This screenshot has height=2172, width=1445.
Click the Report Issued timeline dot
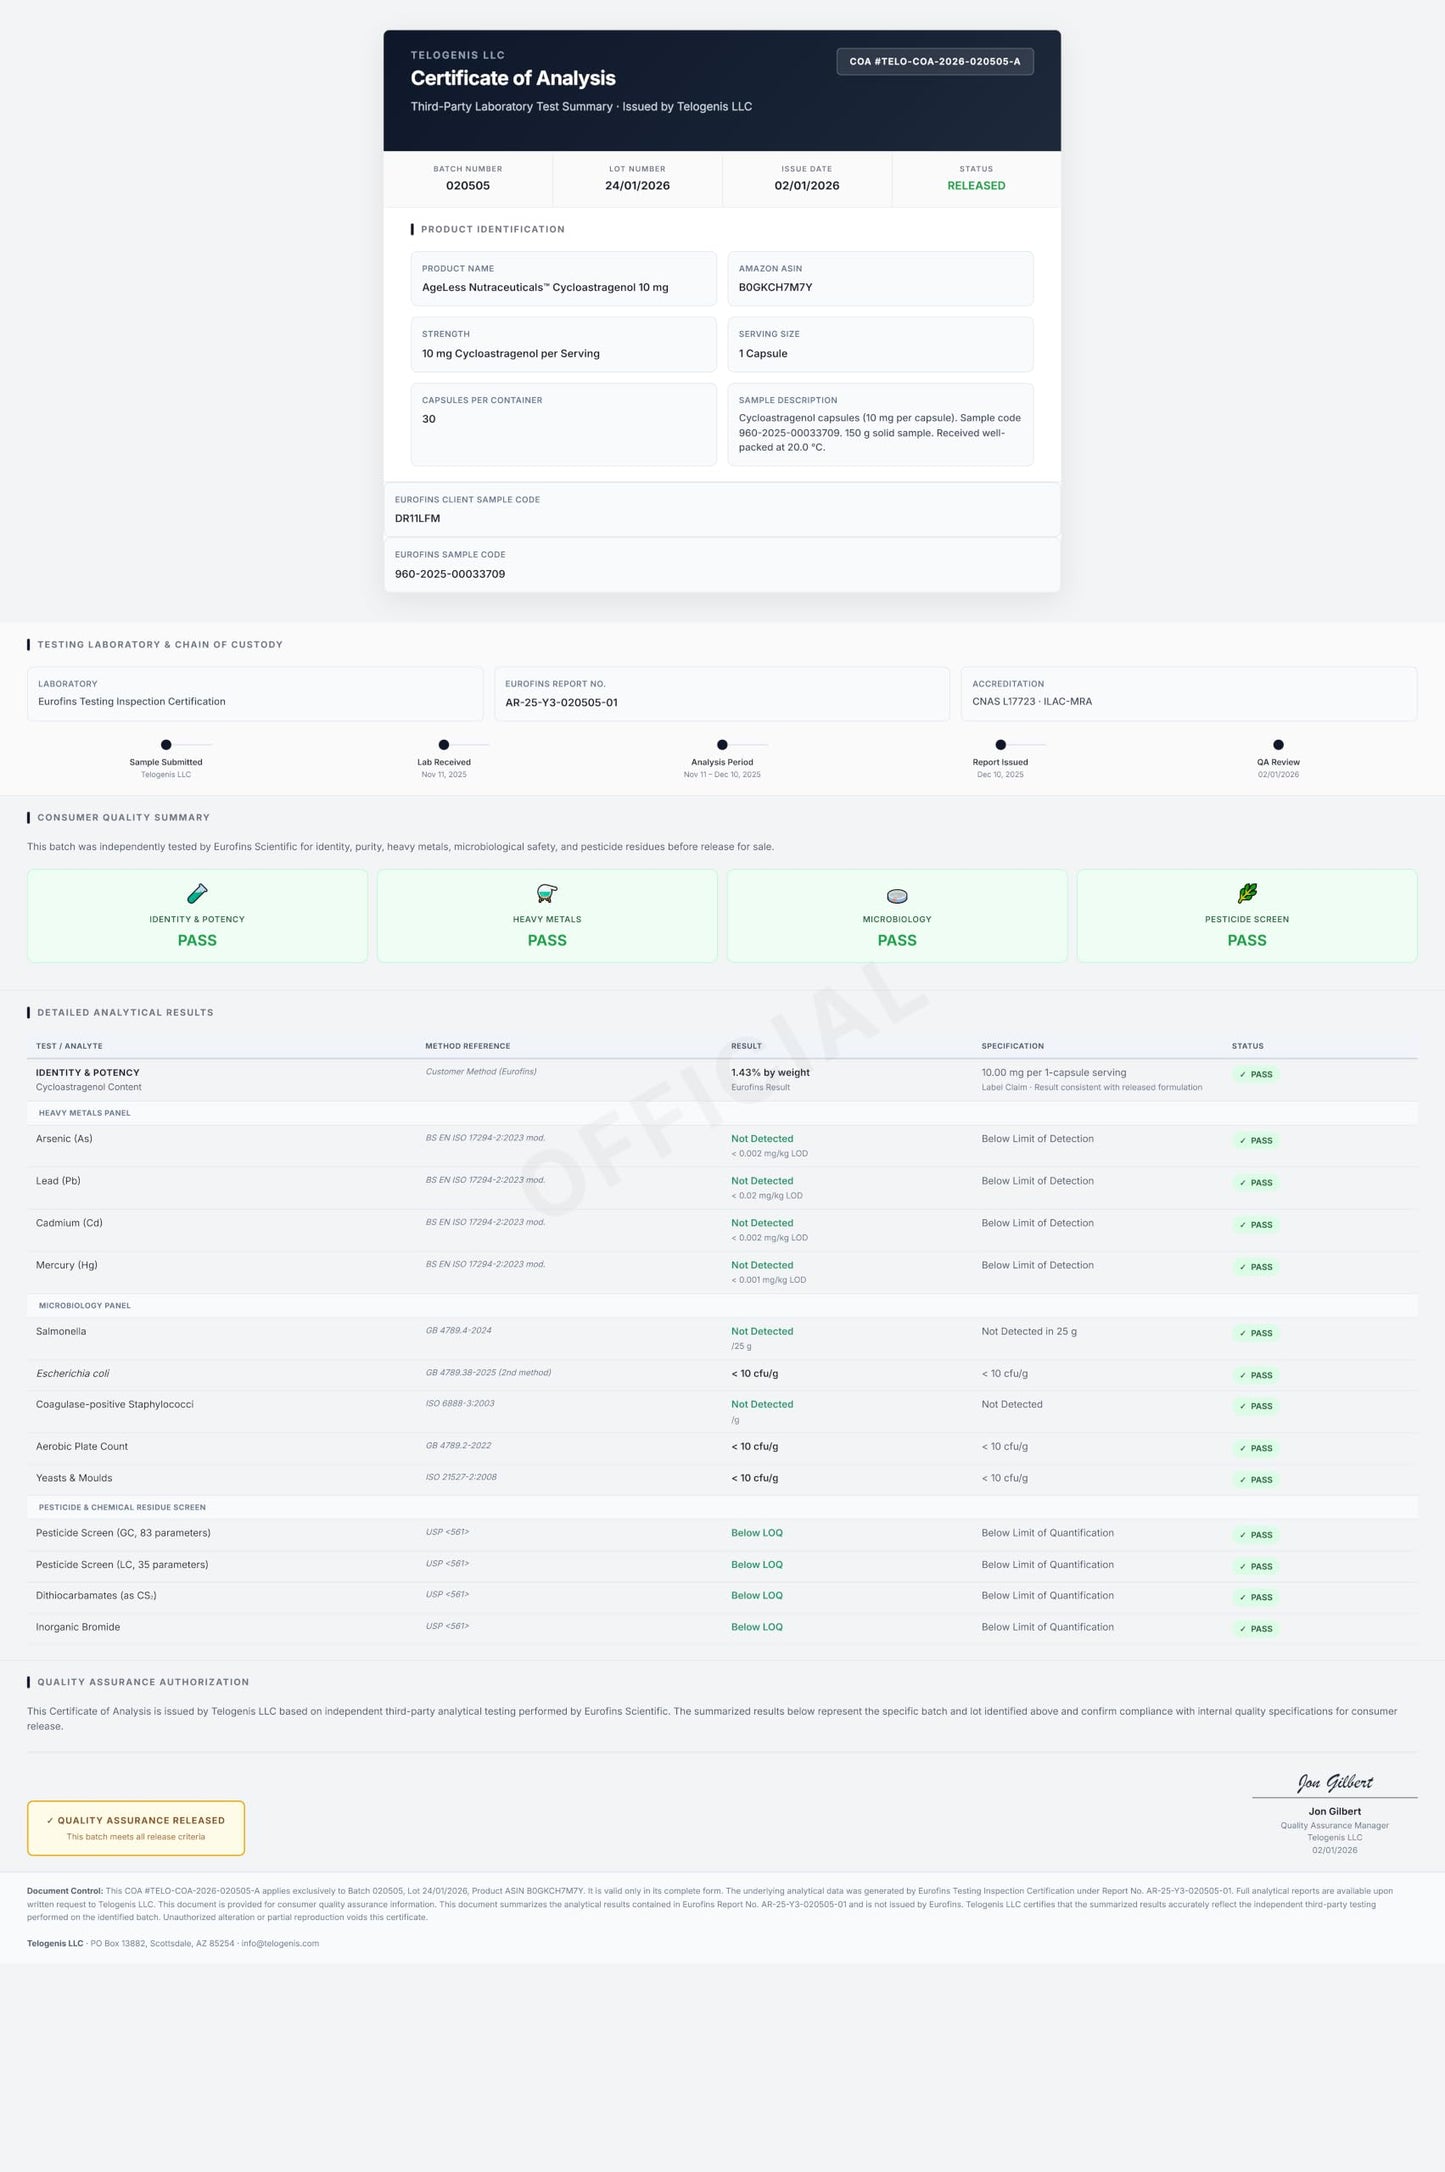pos(1000,745)
